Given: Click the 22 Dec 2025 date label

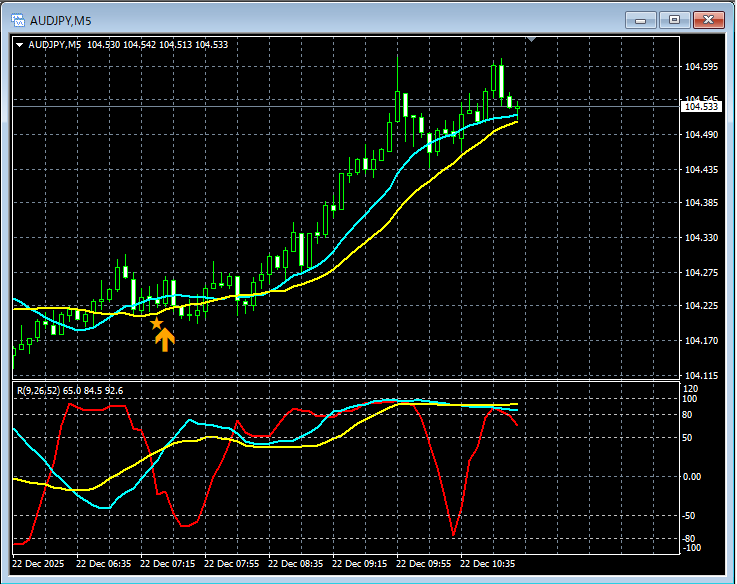Looking at the screenshot, I should coord(42,564).
